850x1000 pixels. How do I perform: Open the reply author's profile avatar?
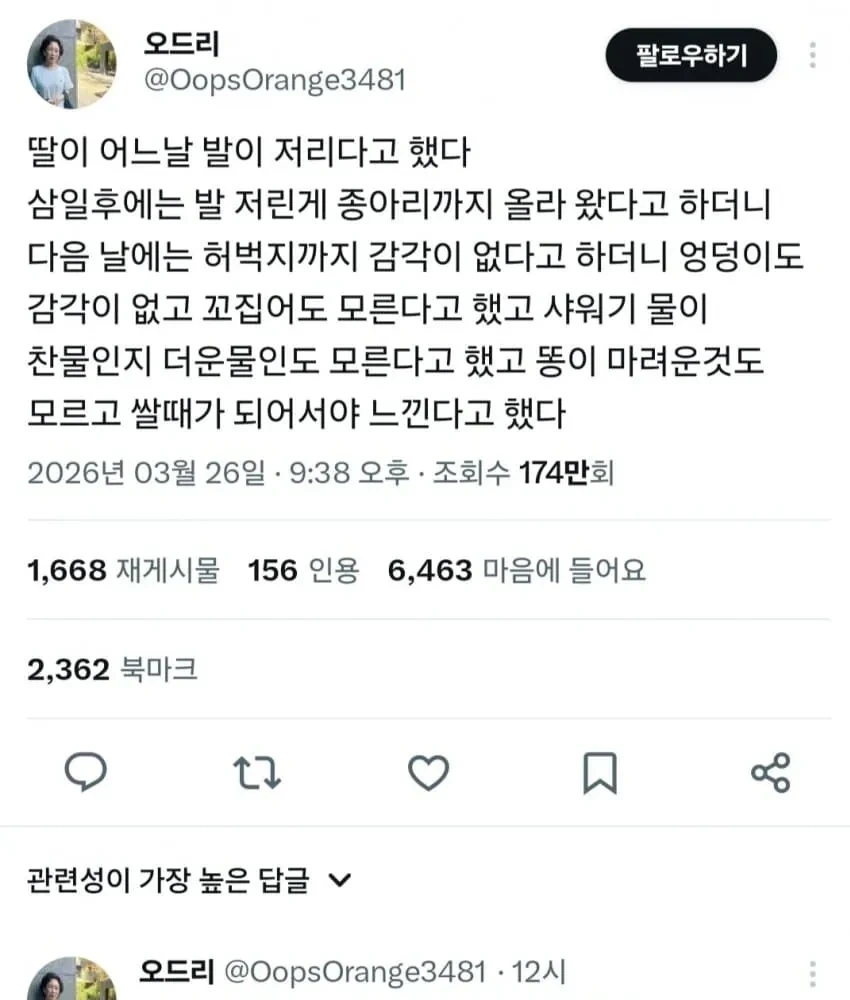click(x=71, y=978)
